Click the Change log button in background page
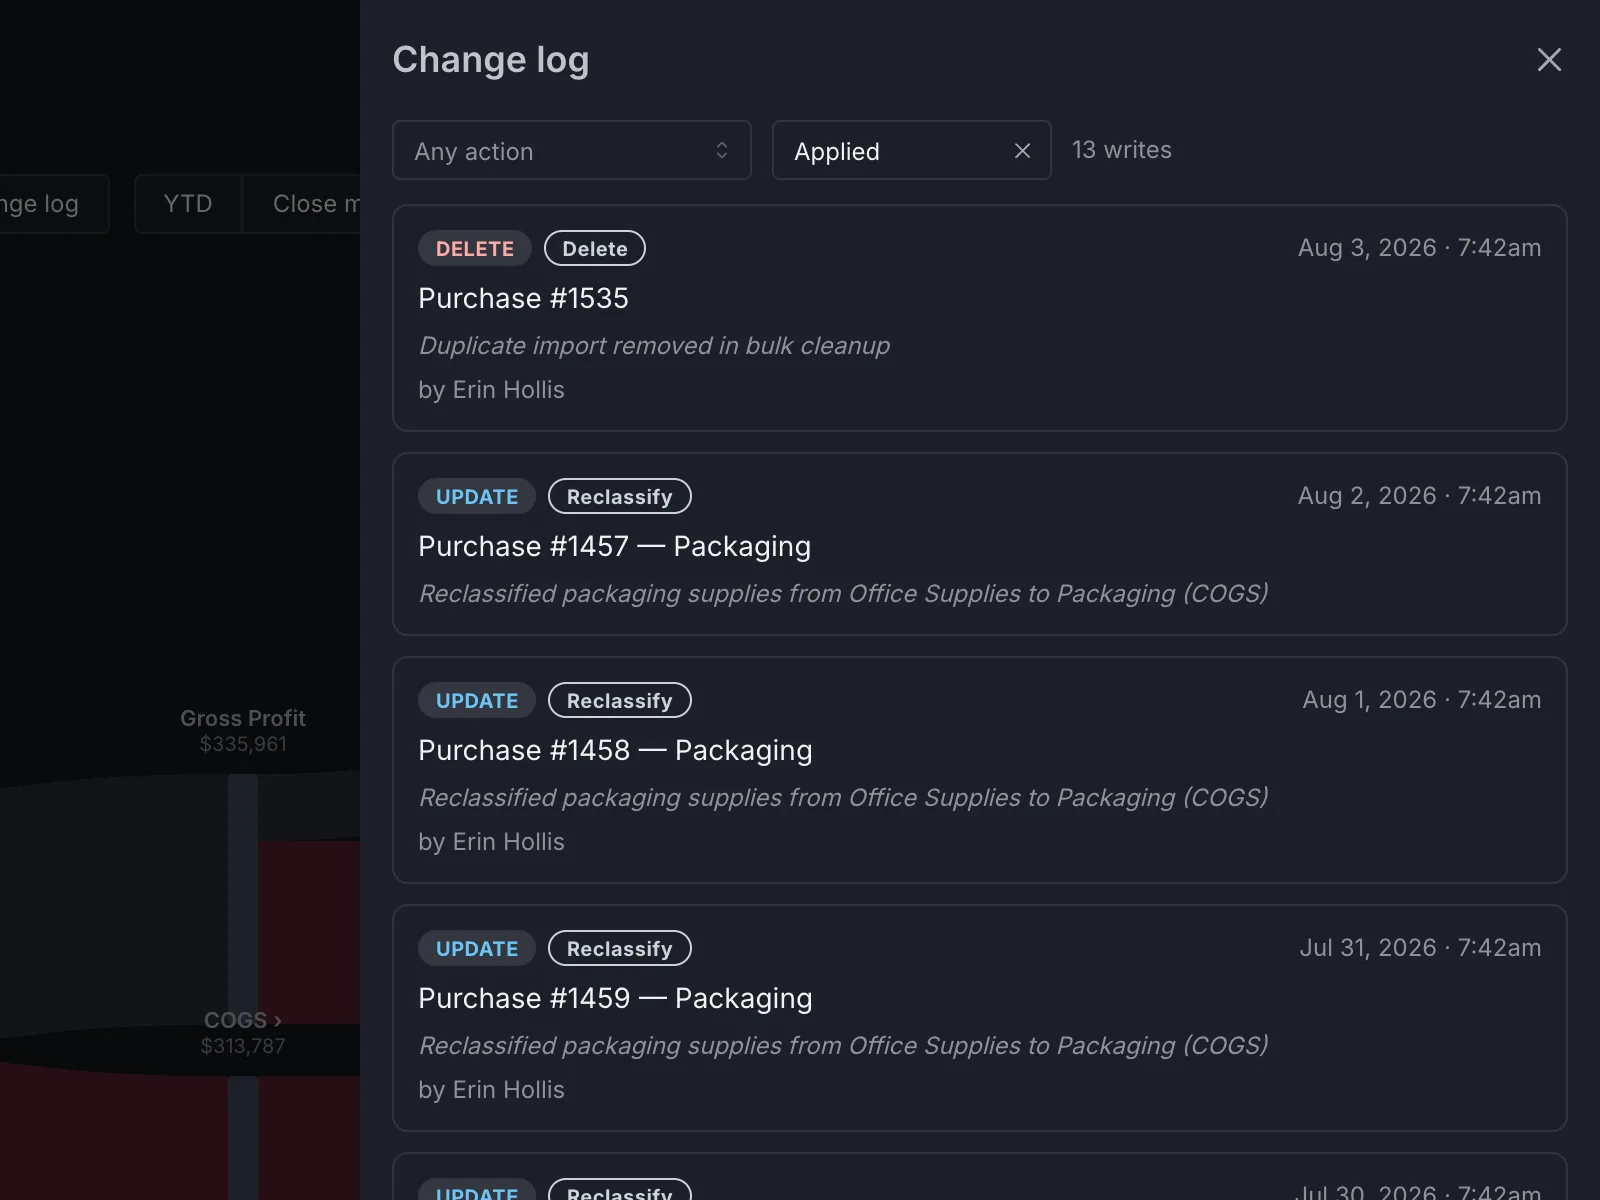 click(x=54, y=204)
